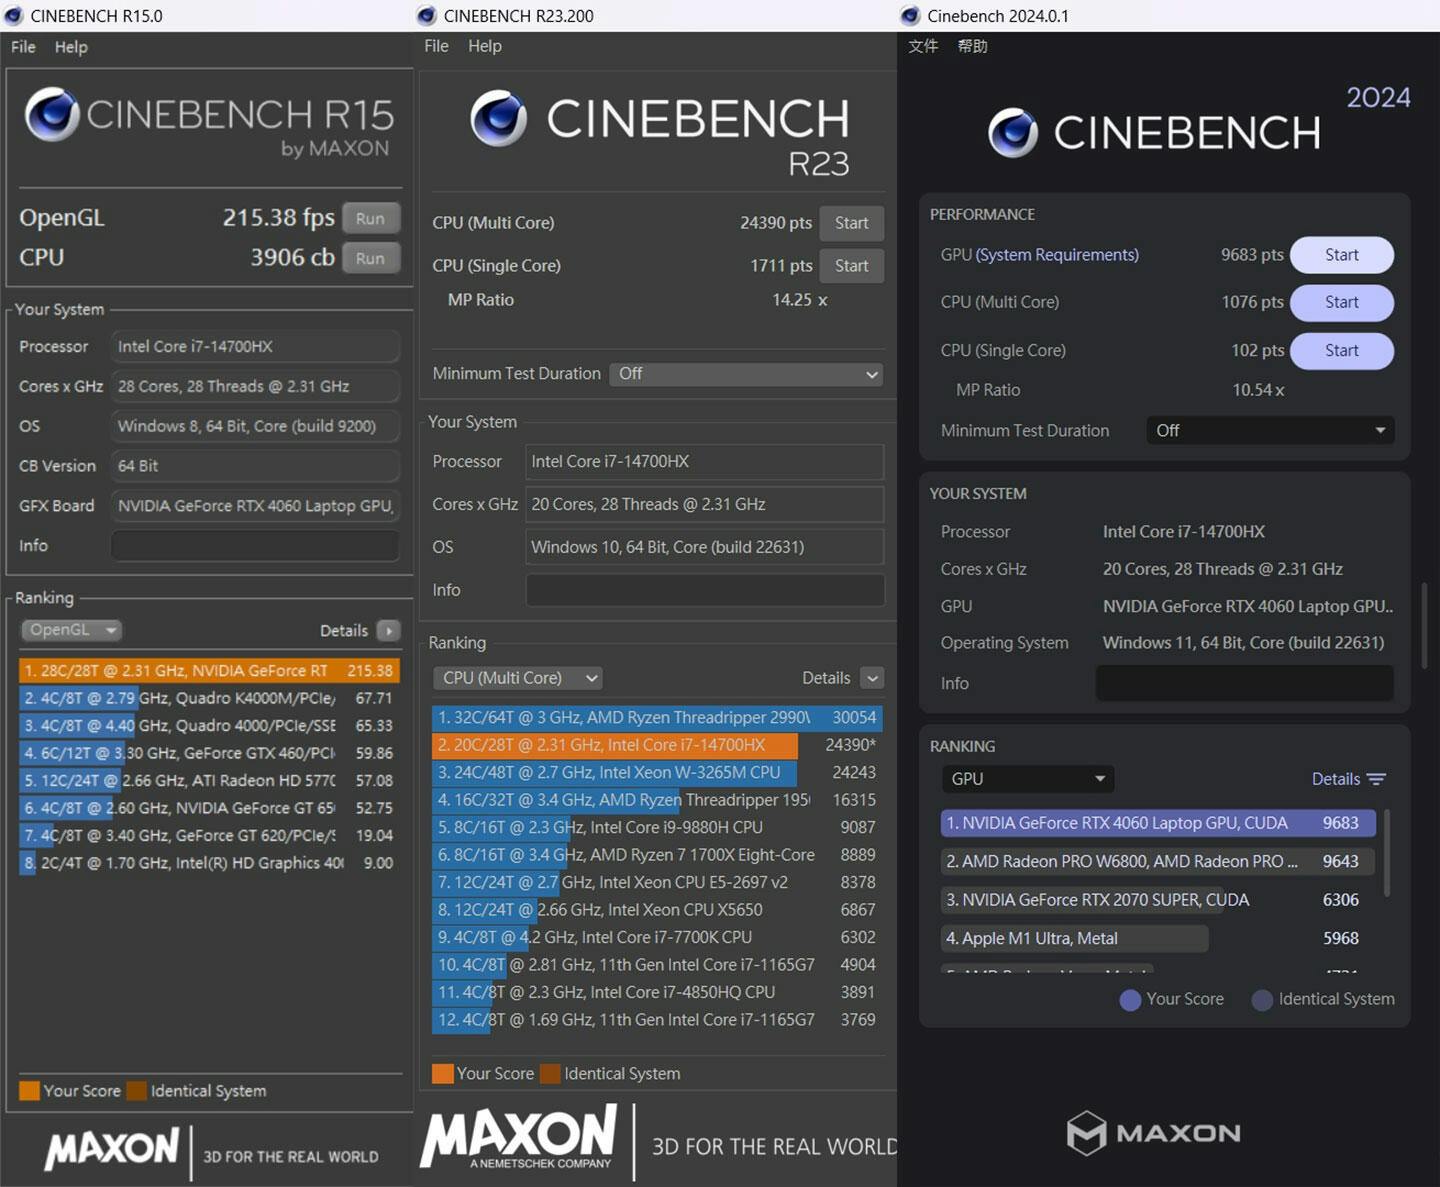Viewport: 1440px width, 1187px height.
Task: Click the GFX Board field in R15
Action: (x=255, y=506)
